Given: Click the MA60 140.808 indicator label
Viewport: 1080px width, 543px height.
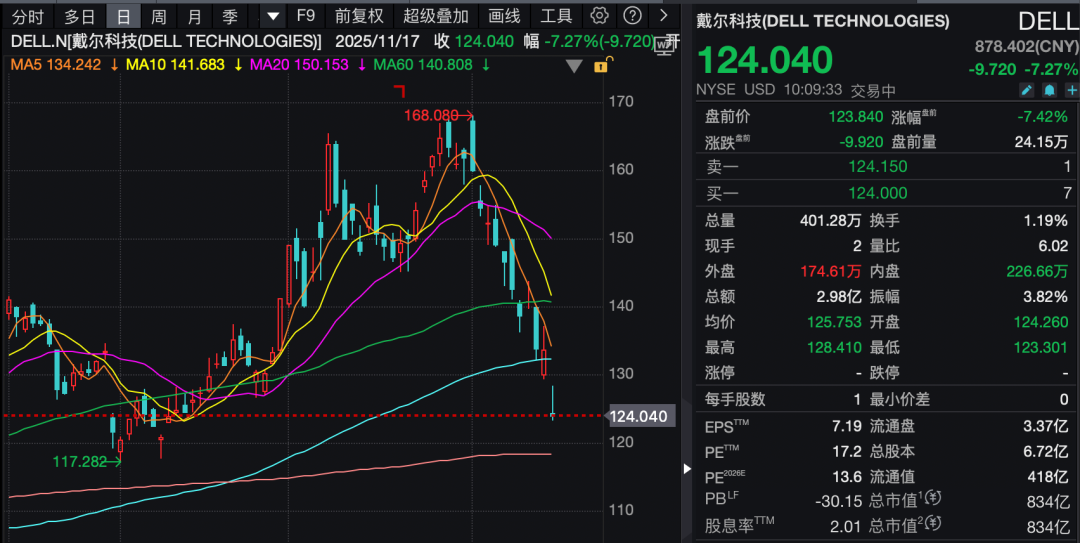Looking at the screenshot, I should 423,65.
